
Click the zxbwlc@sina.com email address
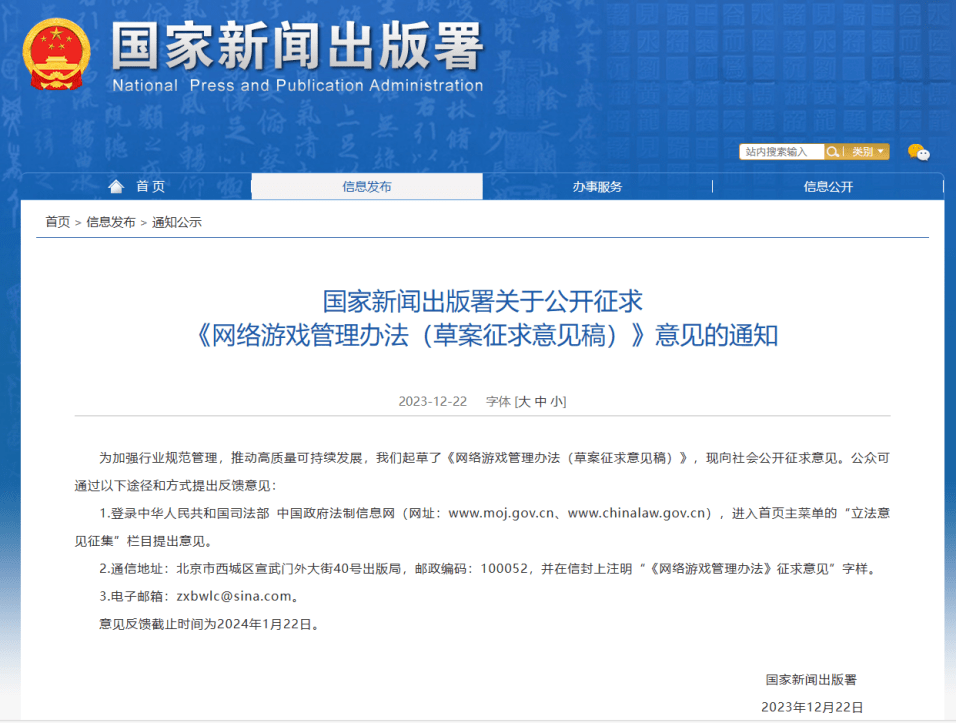233,596
